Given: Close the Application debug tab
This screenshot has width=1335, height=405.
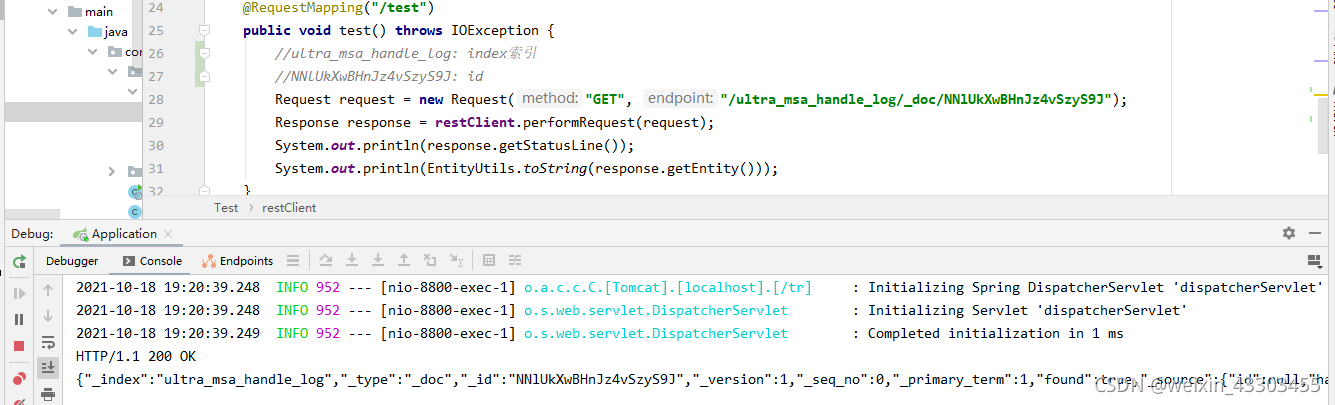Looking at the screenshot, I should (x=168, y=235).
